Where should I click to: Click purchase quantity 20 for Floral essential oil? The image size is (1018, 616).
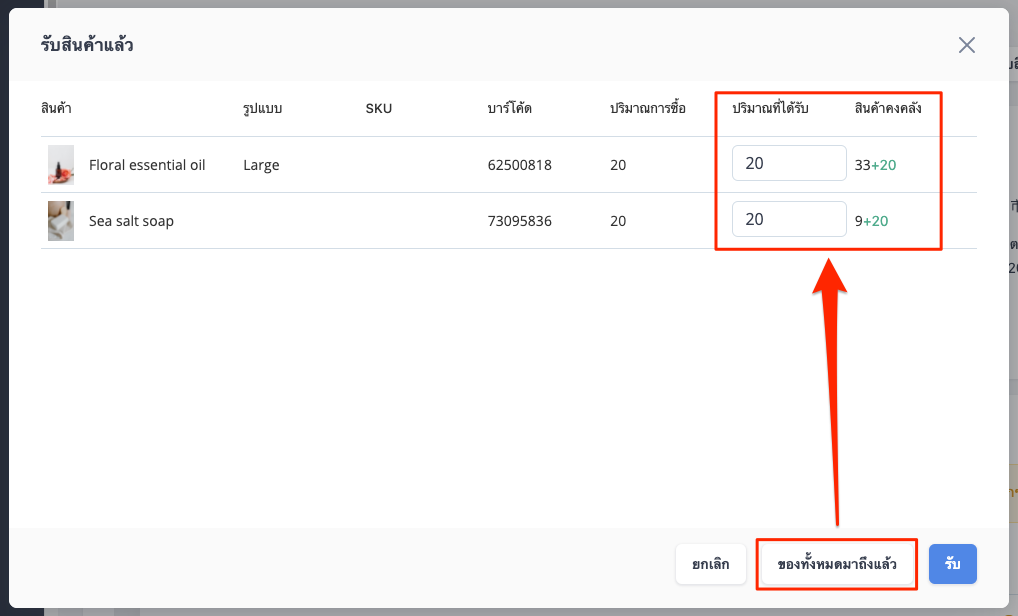618,165
